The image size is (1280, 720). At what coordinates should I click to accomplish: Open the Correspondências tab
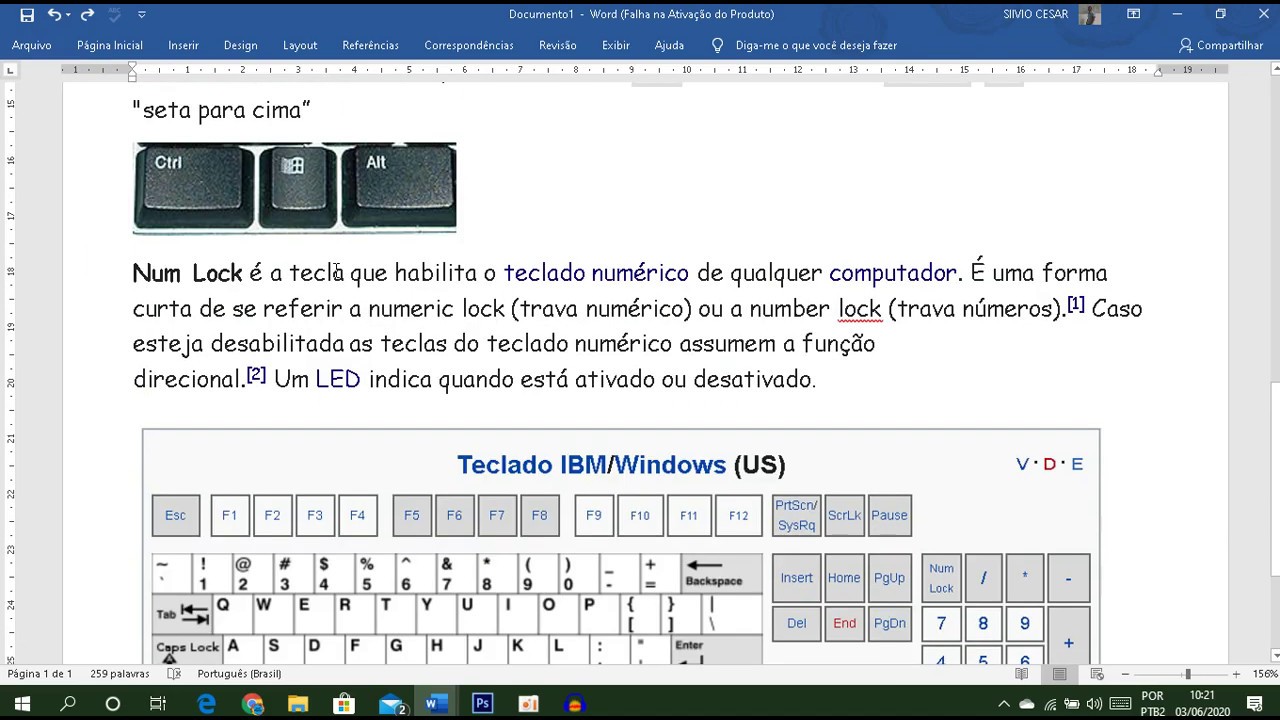tap(469, 45)
